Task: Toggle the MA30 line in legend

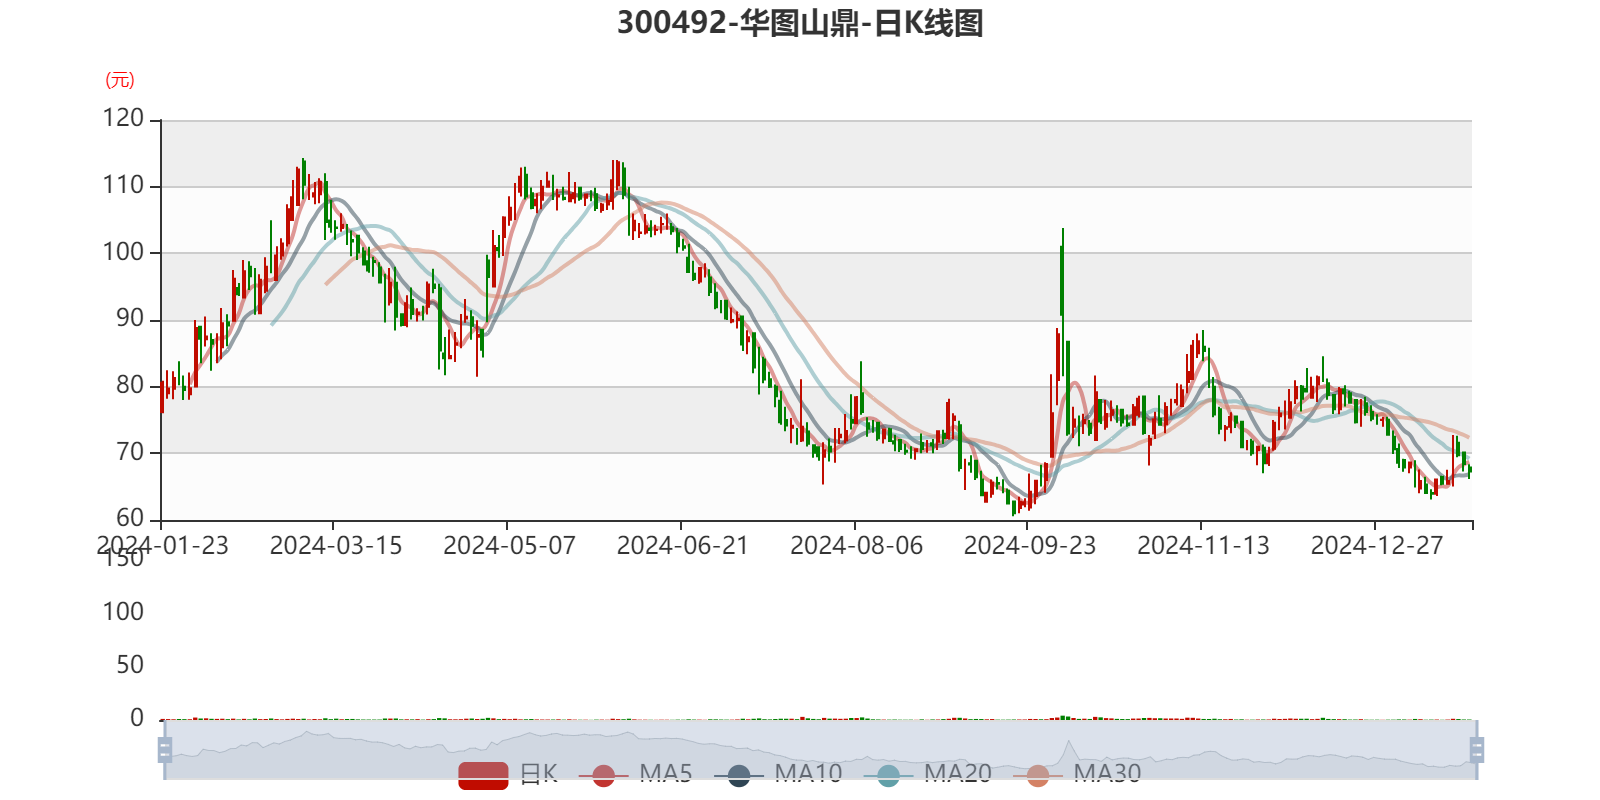Action: (1077, 775)
